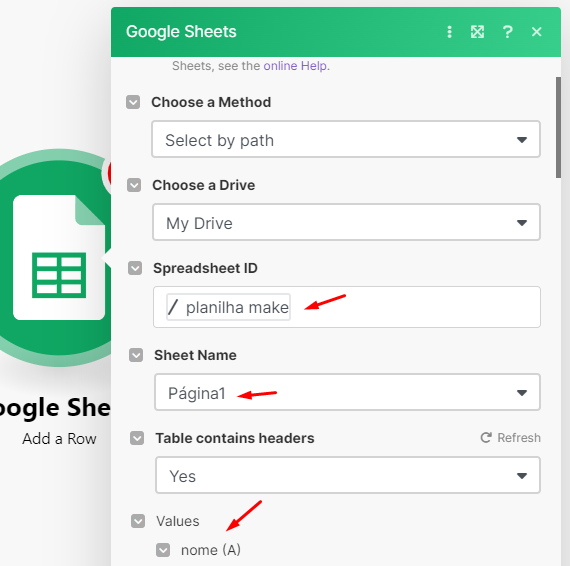Click the Sheet Name label
The height and width of the screenshot is (566, 570).
click(x=195, y=355)
